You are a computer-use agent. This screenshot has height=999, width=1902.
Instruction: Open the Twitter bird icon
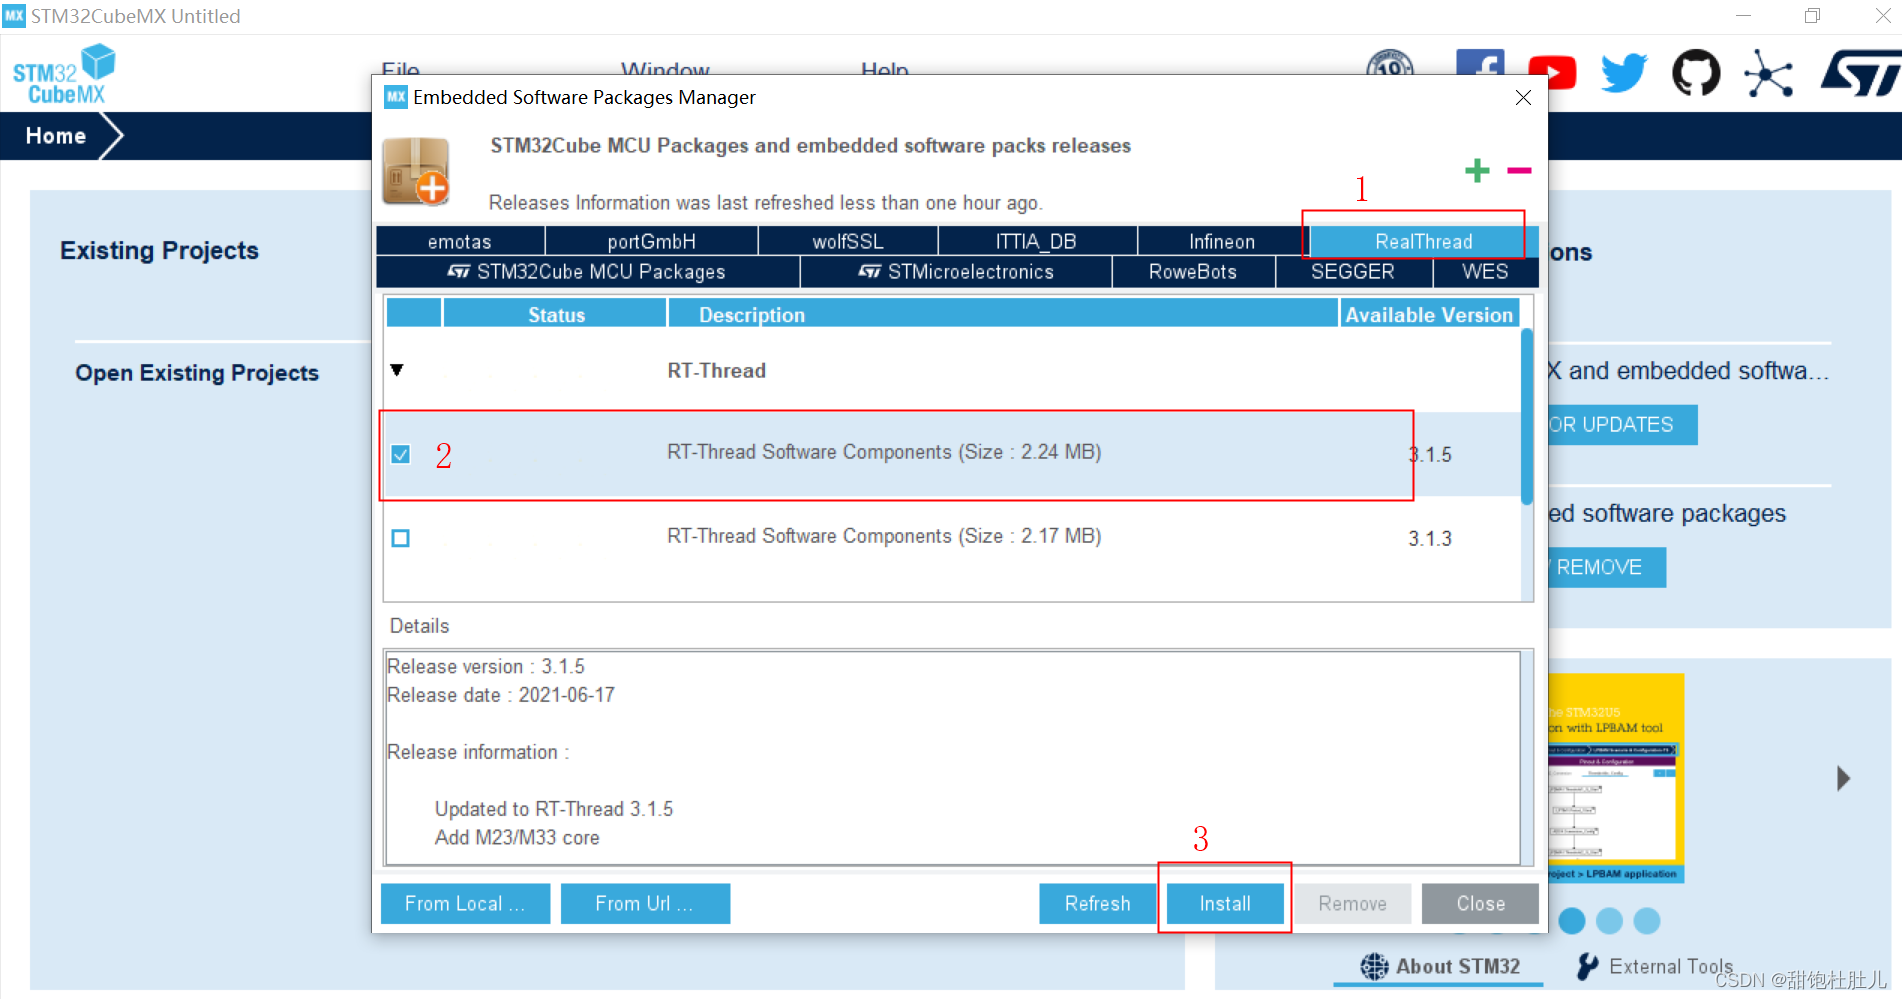(1624, 73)
